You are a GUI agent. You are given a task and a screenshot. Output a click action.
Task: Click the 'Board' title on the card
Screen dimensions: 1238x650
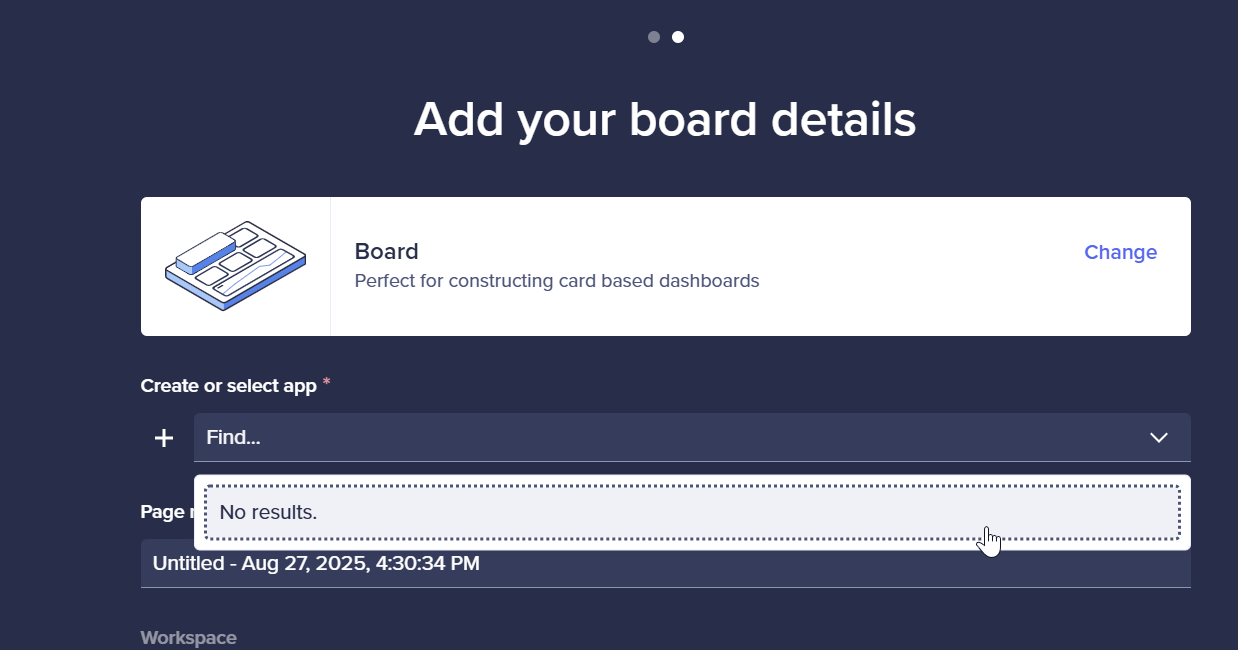(387, 251)
